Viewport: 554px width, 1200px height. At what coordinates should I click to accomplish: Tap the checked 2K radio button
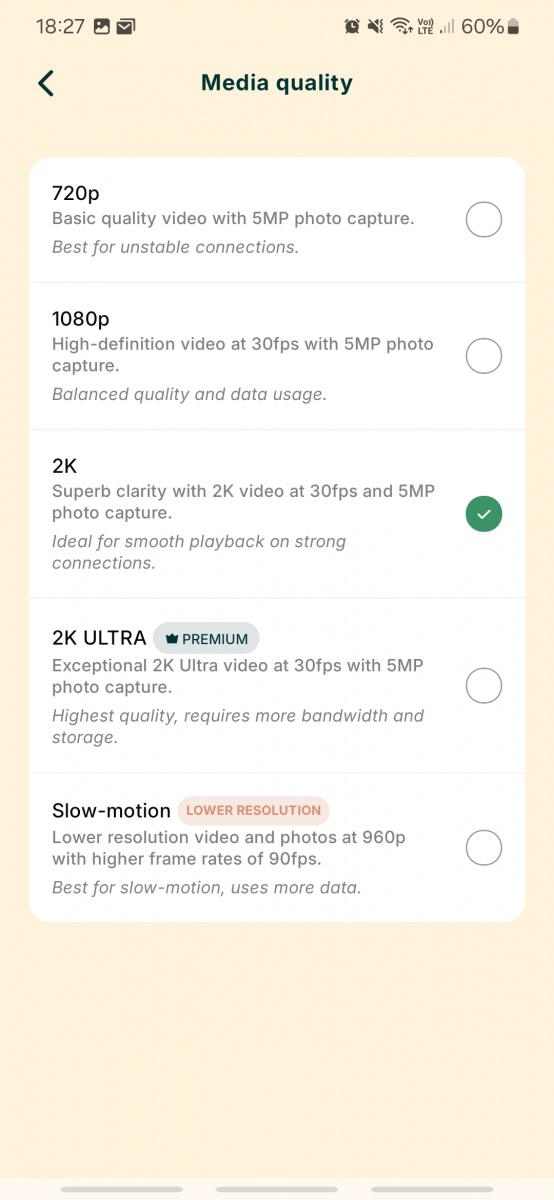[x=484, y=514]
